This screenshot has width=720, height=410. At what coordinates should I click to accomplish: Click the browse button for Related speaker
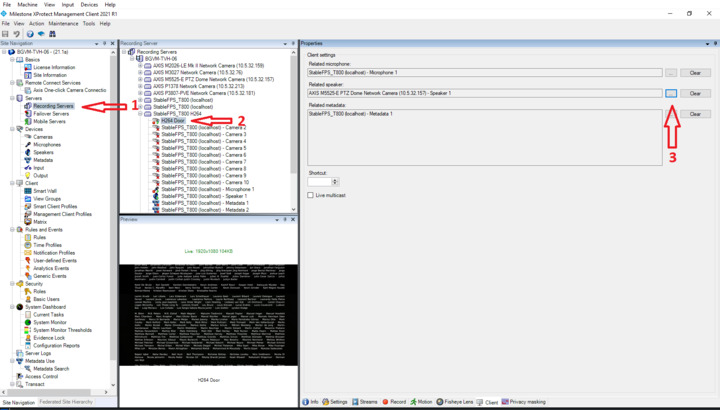[671, 93]
